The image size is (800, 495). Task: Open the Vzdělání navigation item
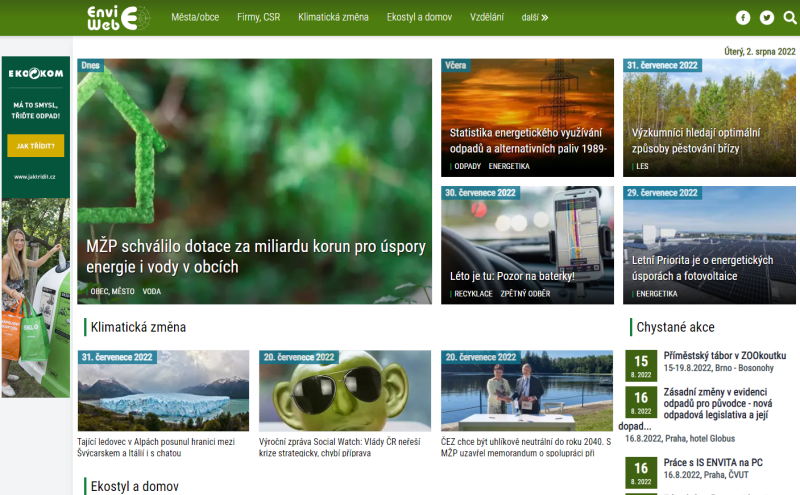tap(486, 17)
